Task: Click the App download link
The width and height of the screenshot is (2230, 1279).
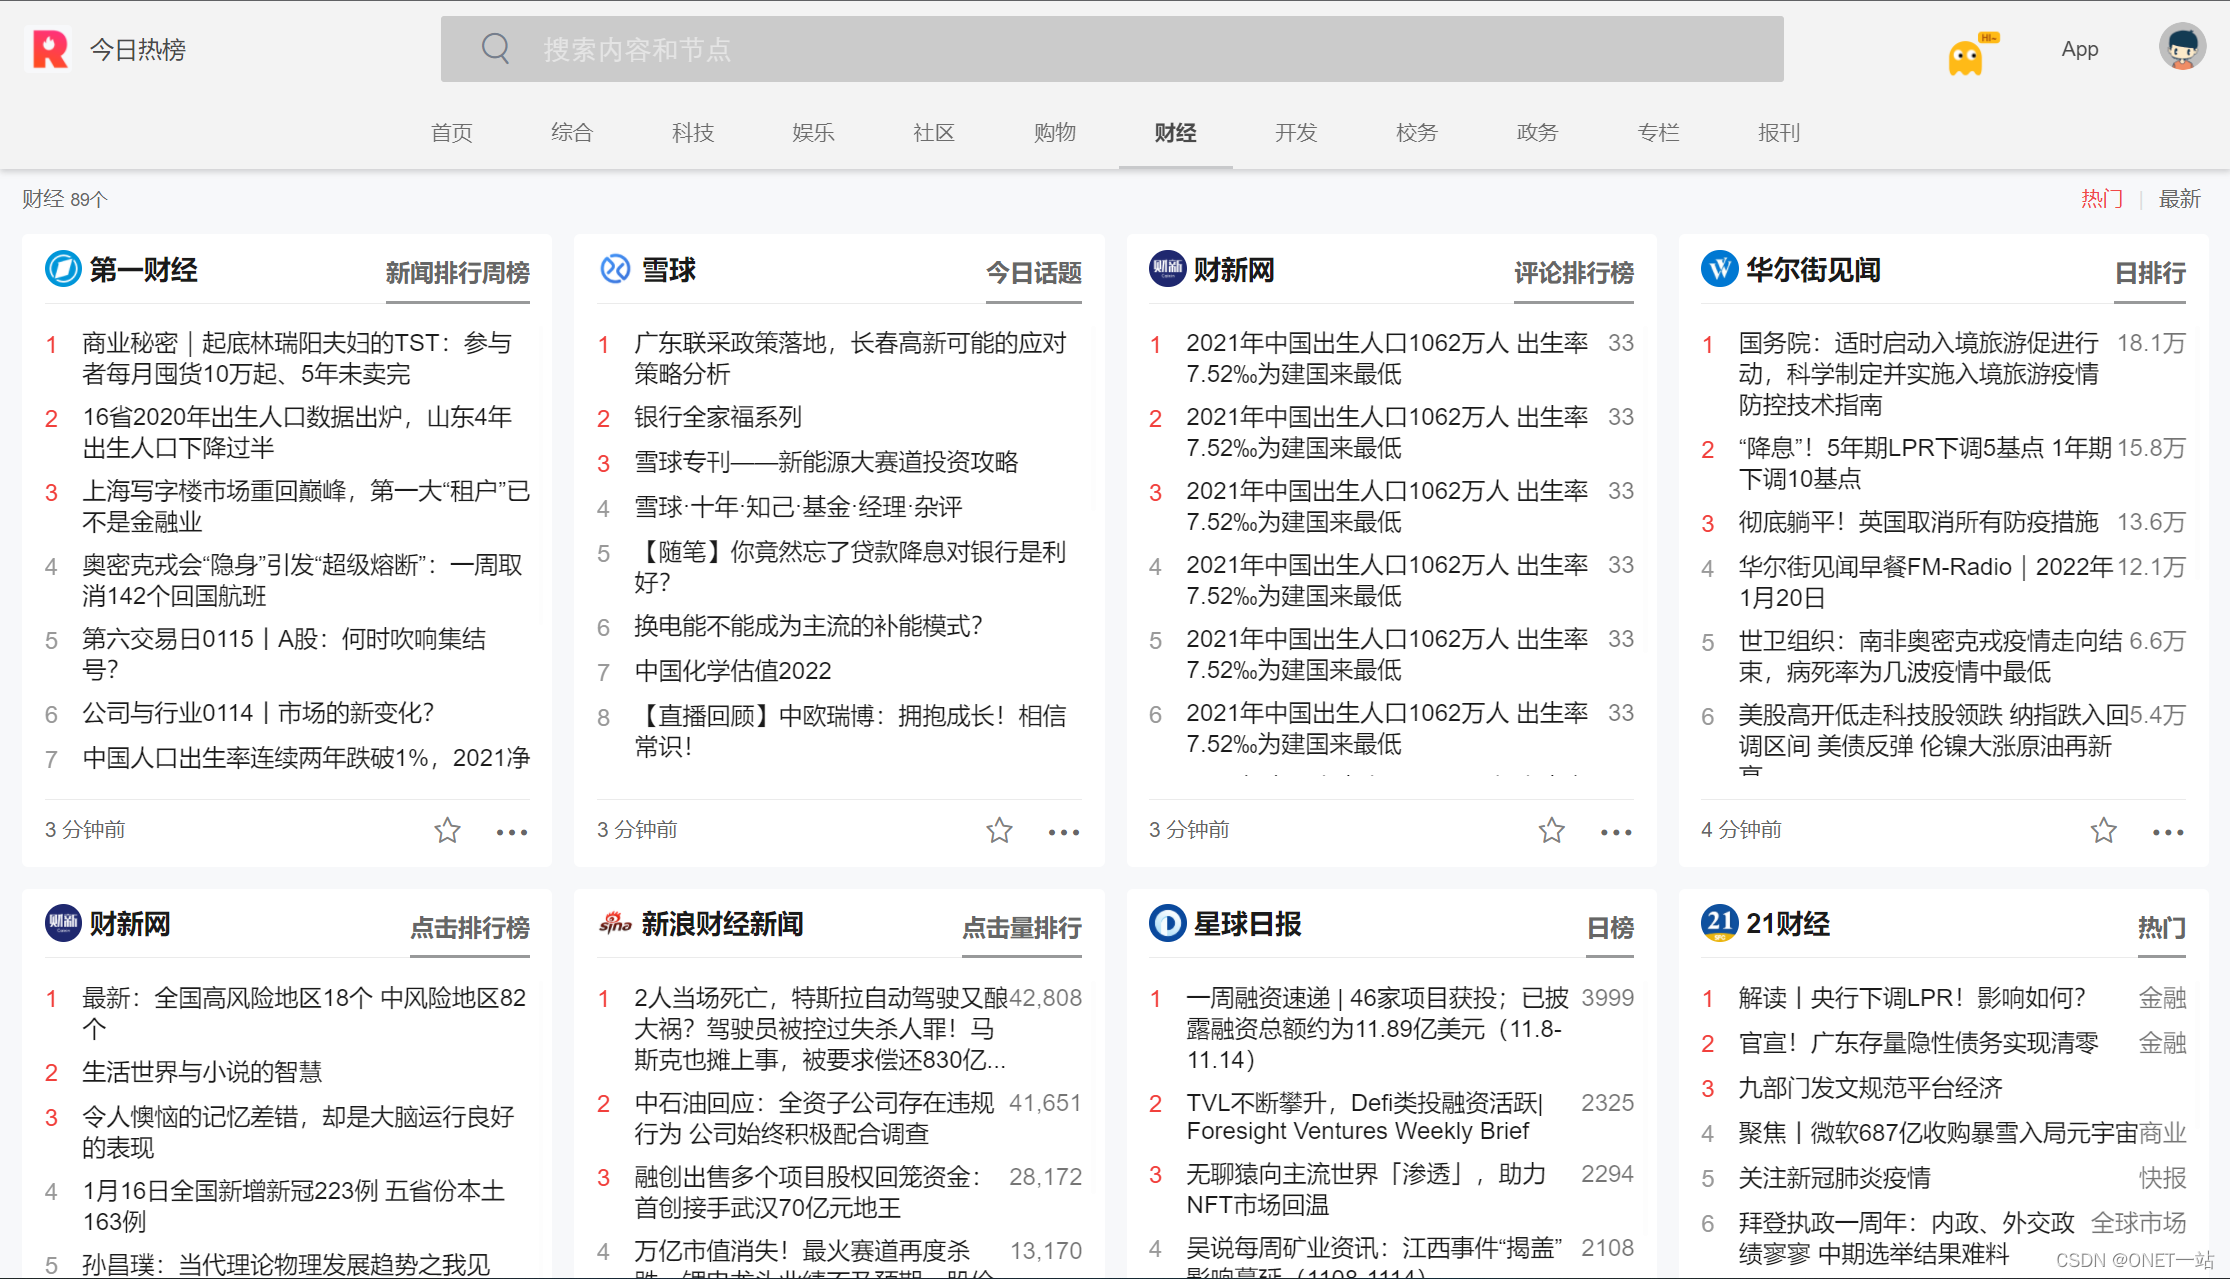Action: click(x=2080, y=49)
